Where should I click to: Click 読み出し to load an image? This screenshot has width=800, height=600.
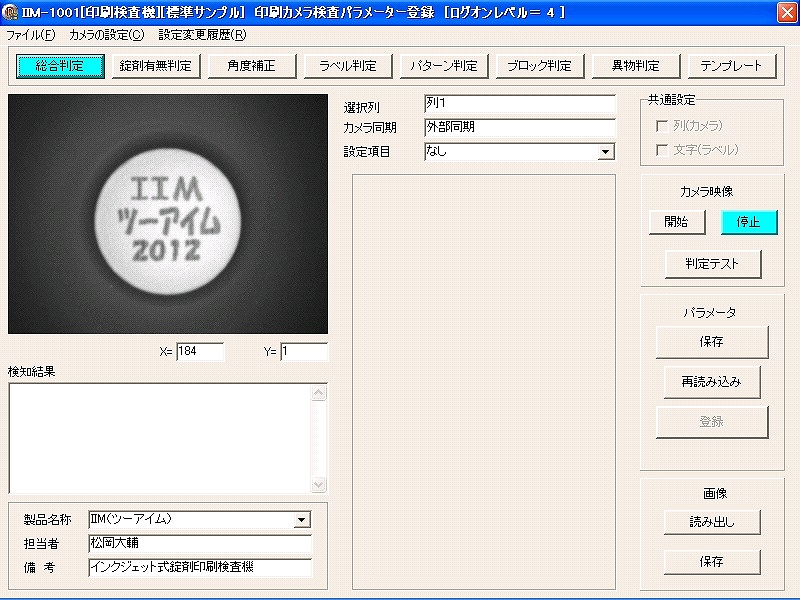pyautogui.click(x=712, y=522)
